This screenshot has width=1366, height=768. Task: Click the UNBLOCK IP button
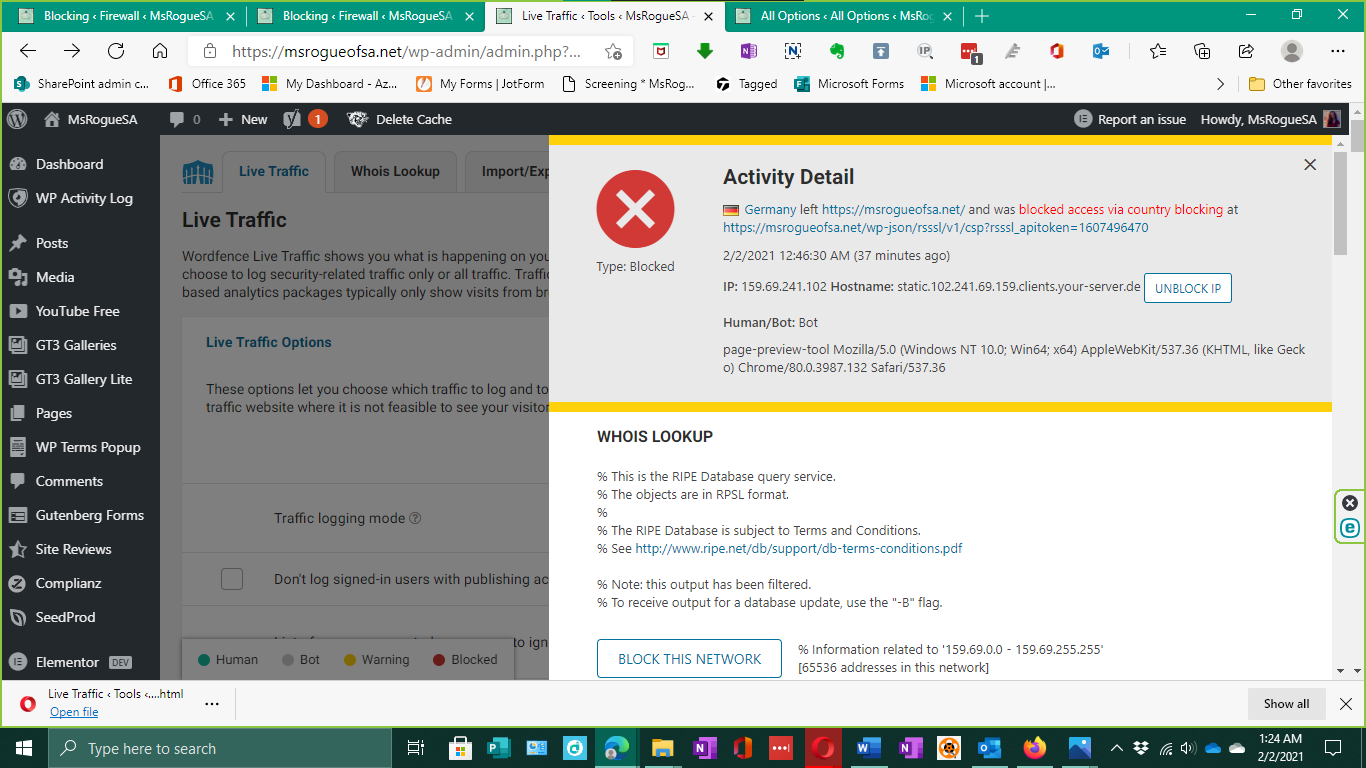[1187, 288]
